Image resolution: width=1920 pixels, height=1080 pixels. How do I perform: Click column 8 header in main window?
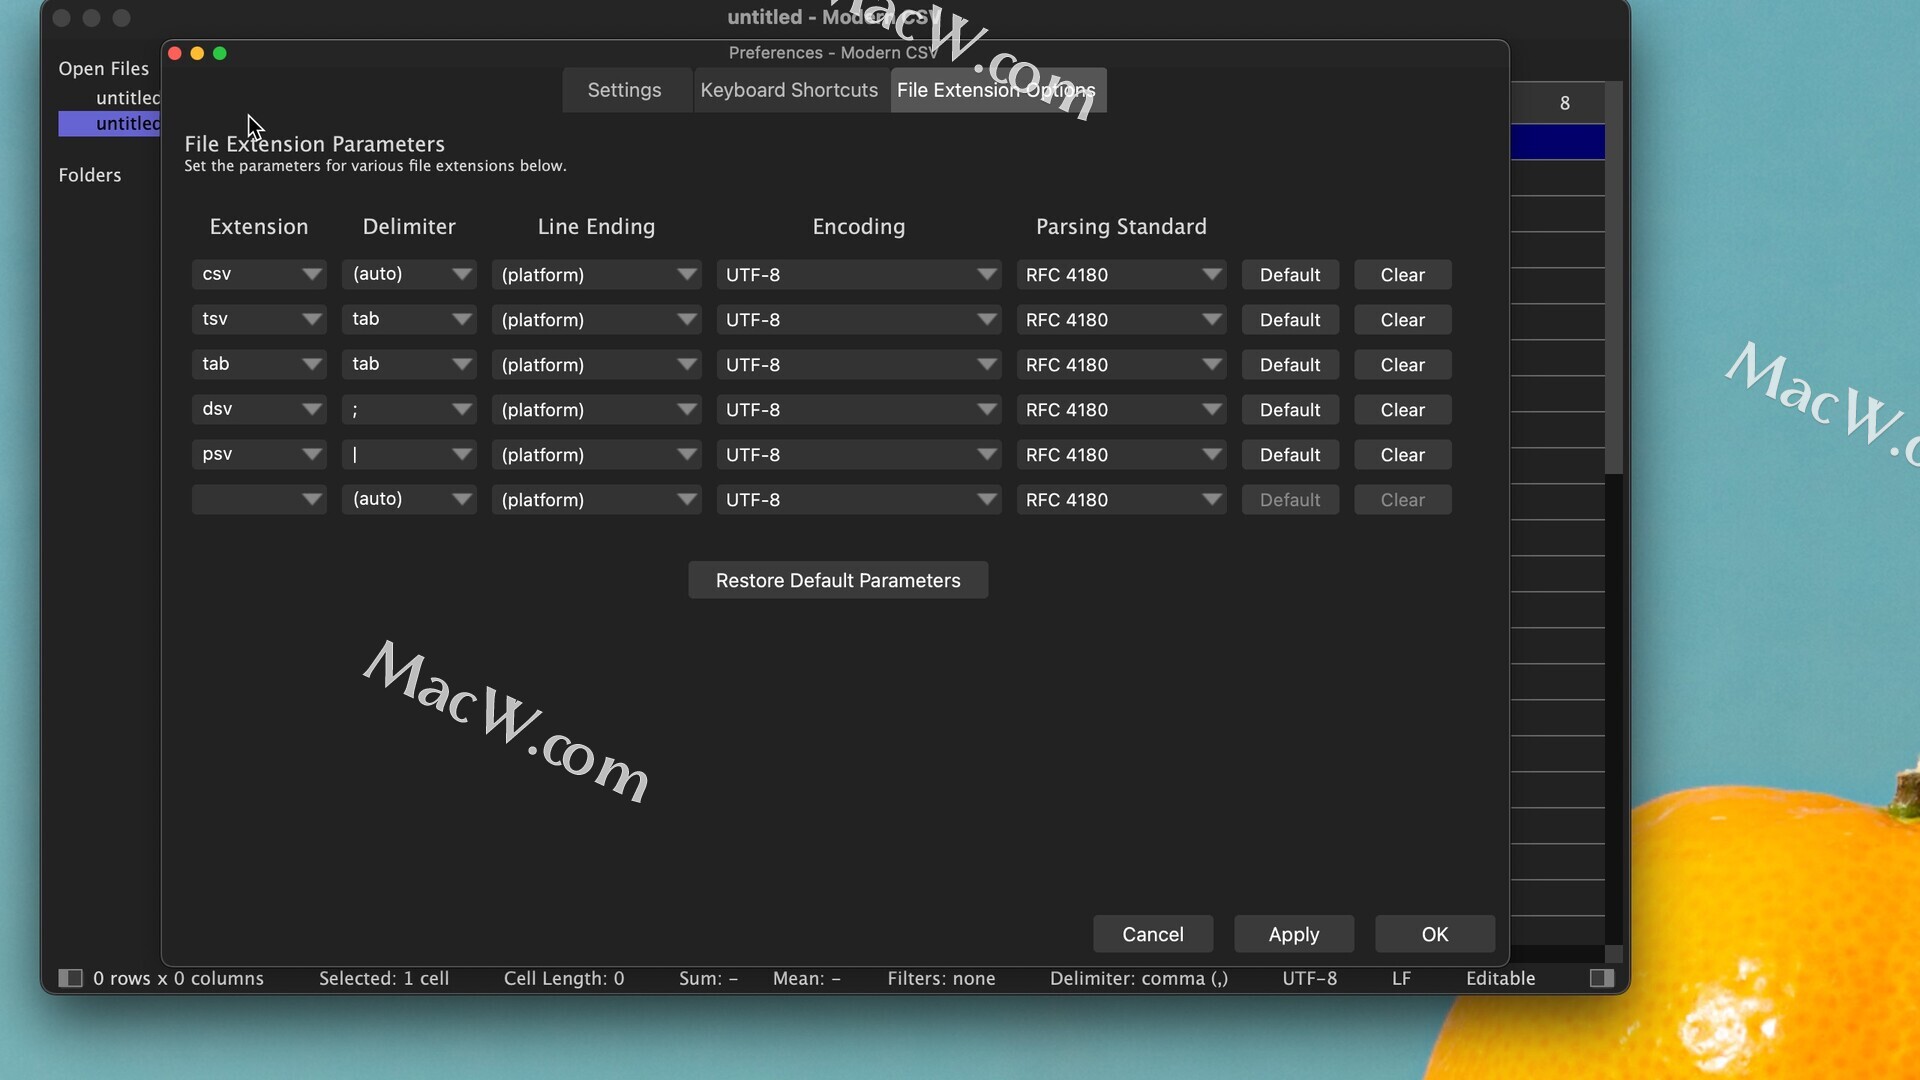pyautogui.click(x=1558, y=103)
